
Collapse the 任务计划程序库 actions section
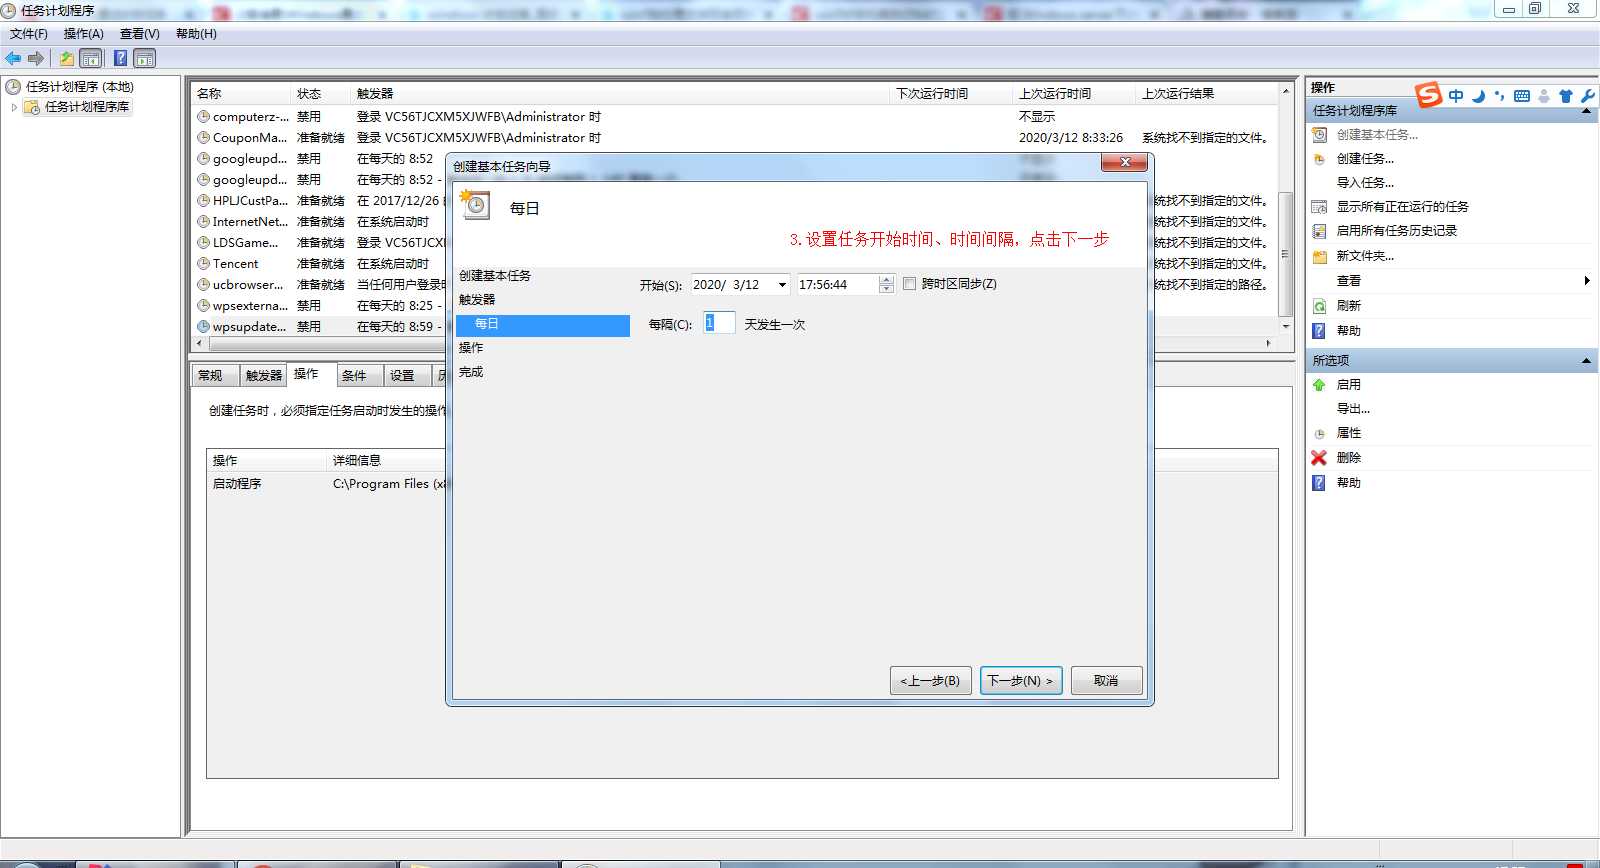(x=1586, y=111)
